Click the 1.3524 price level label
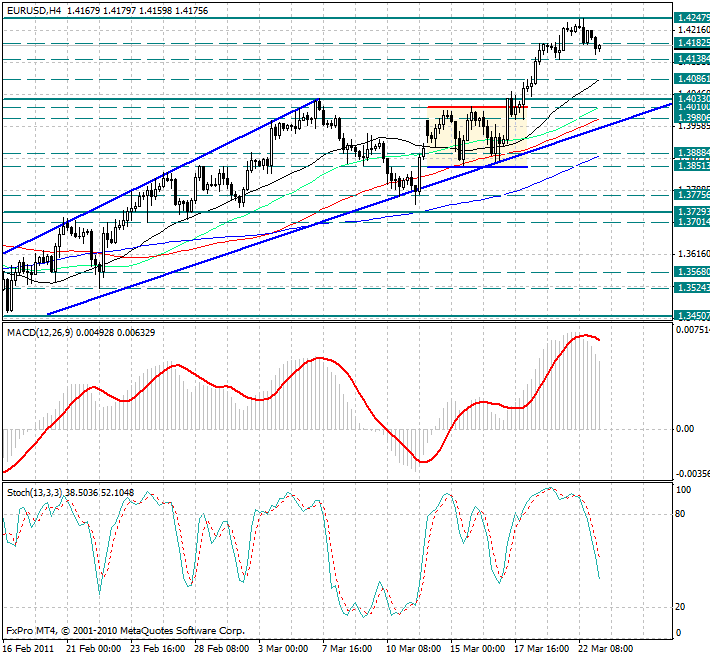710x656 pixels. pyautogui.click(x=692, y=287)
